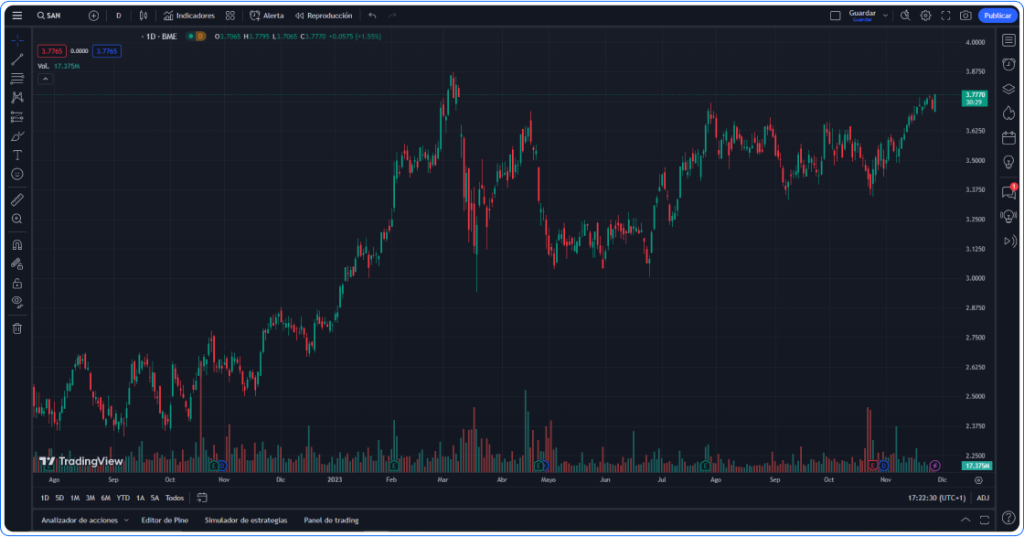Screen dimensions: 1024x537
Task: Select the 1A time range
Action: click(x=140, y=497)
